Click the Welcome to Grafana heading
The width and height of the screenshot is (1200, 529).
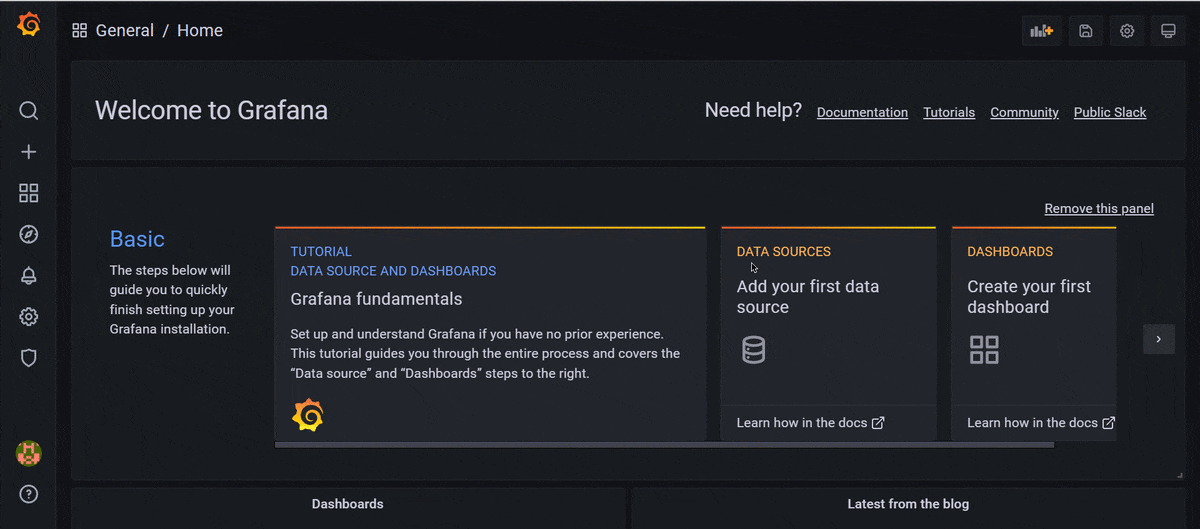click(211, 110)
